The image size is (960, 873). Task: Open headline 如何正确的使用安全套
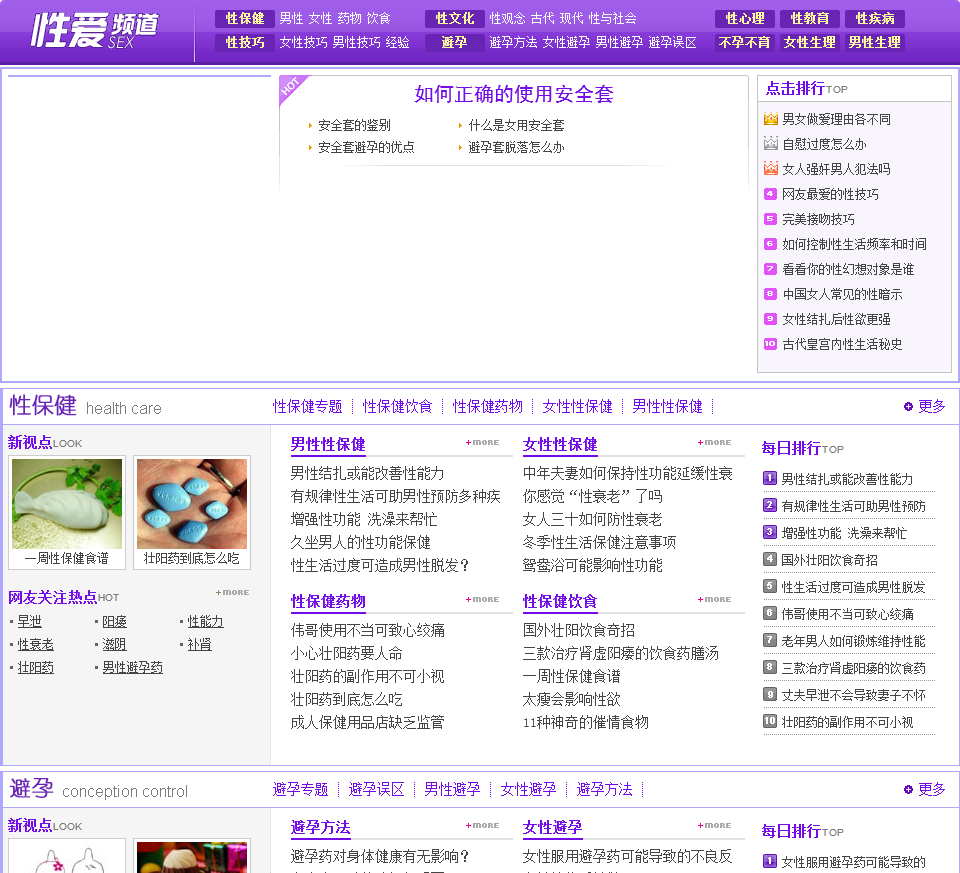(514, 94)
